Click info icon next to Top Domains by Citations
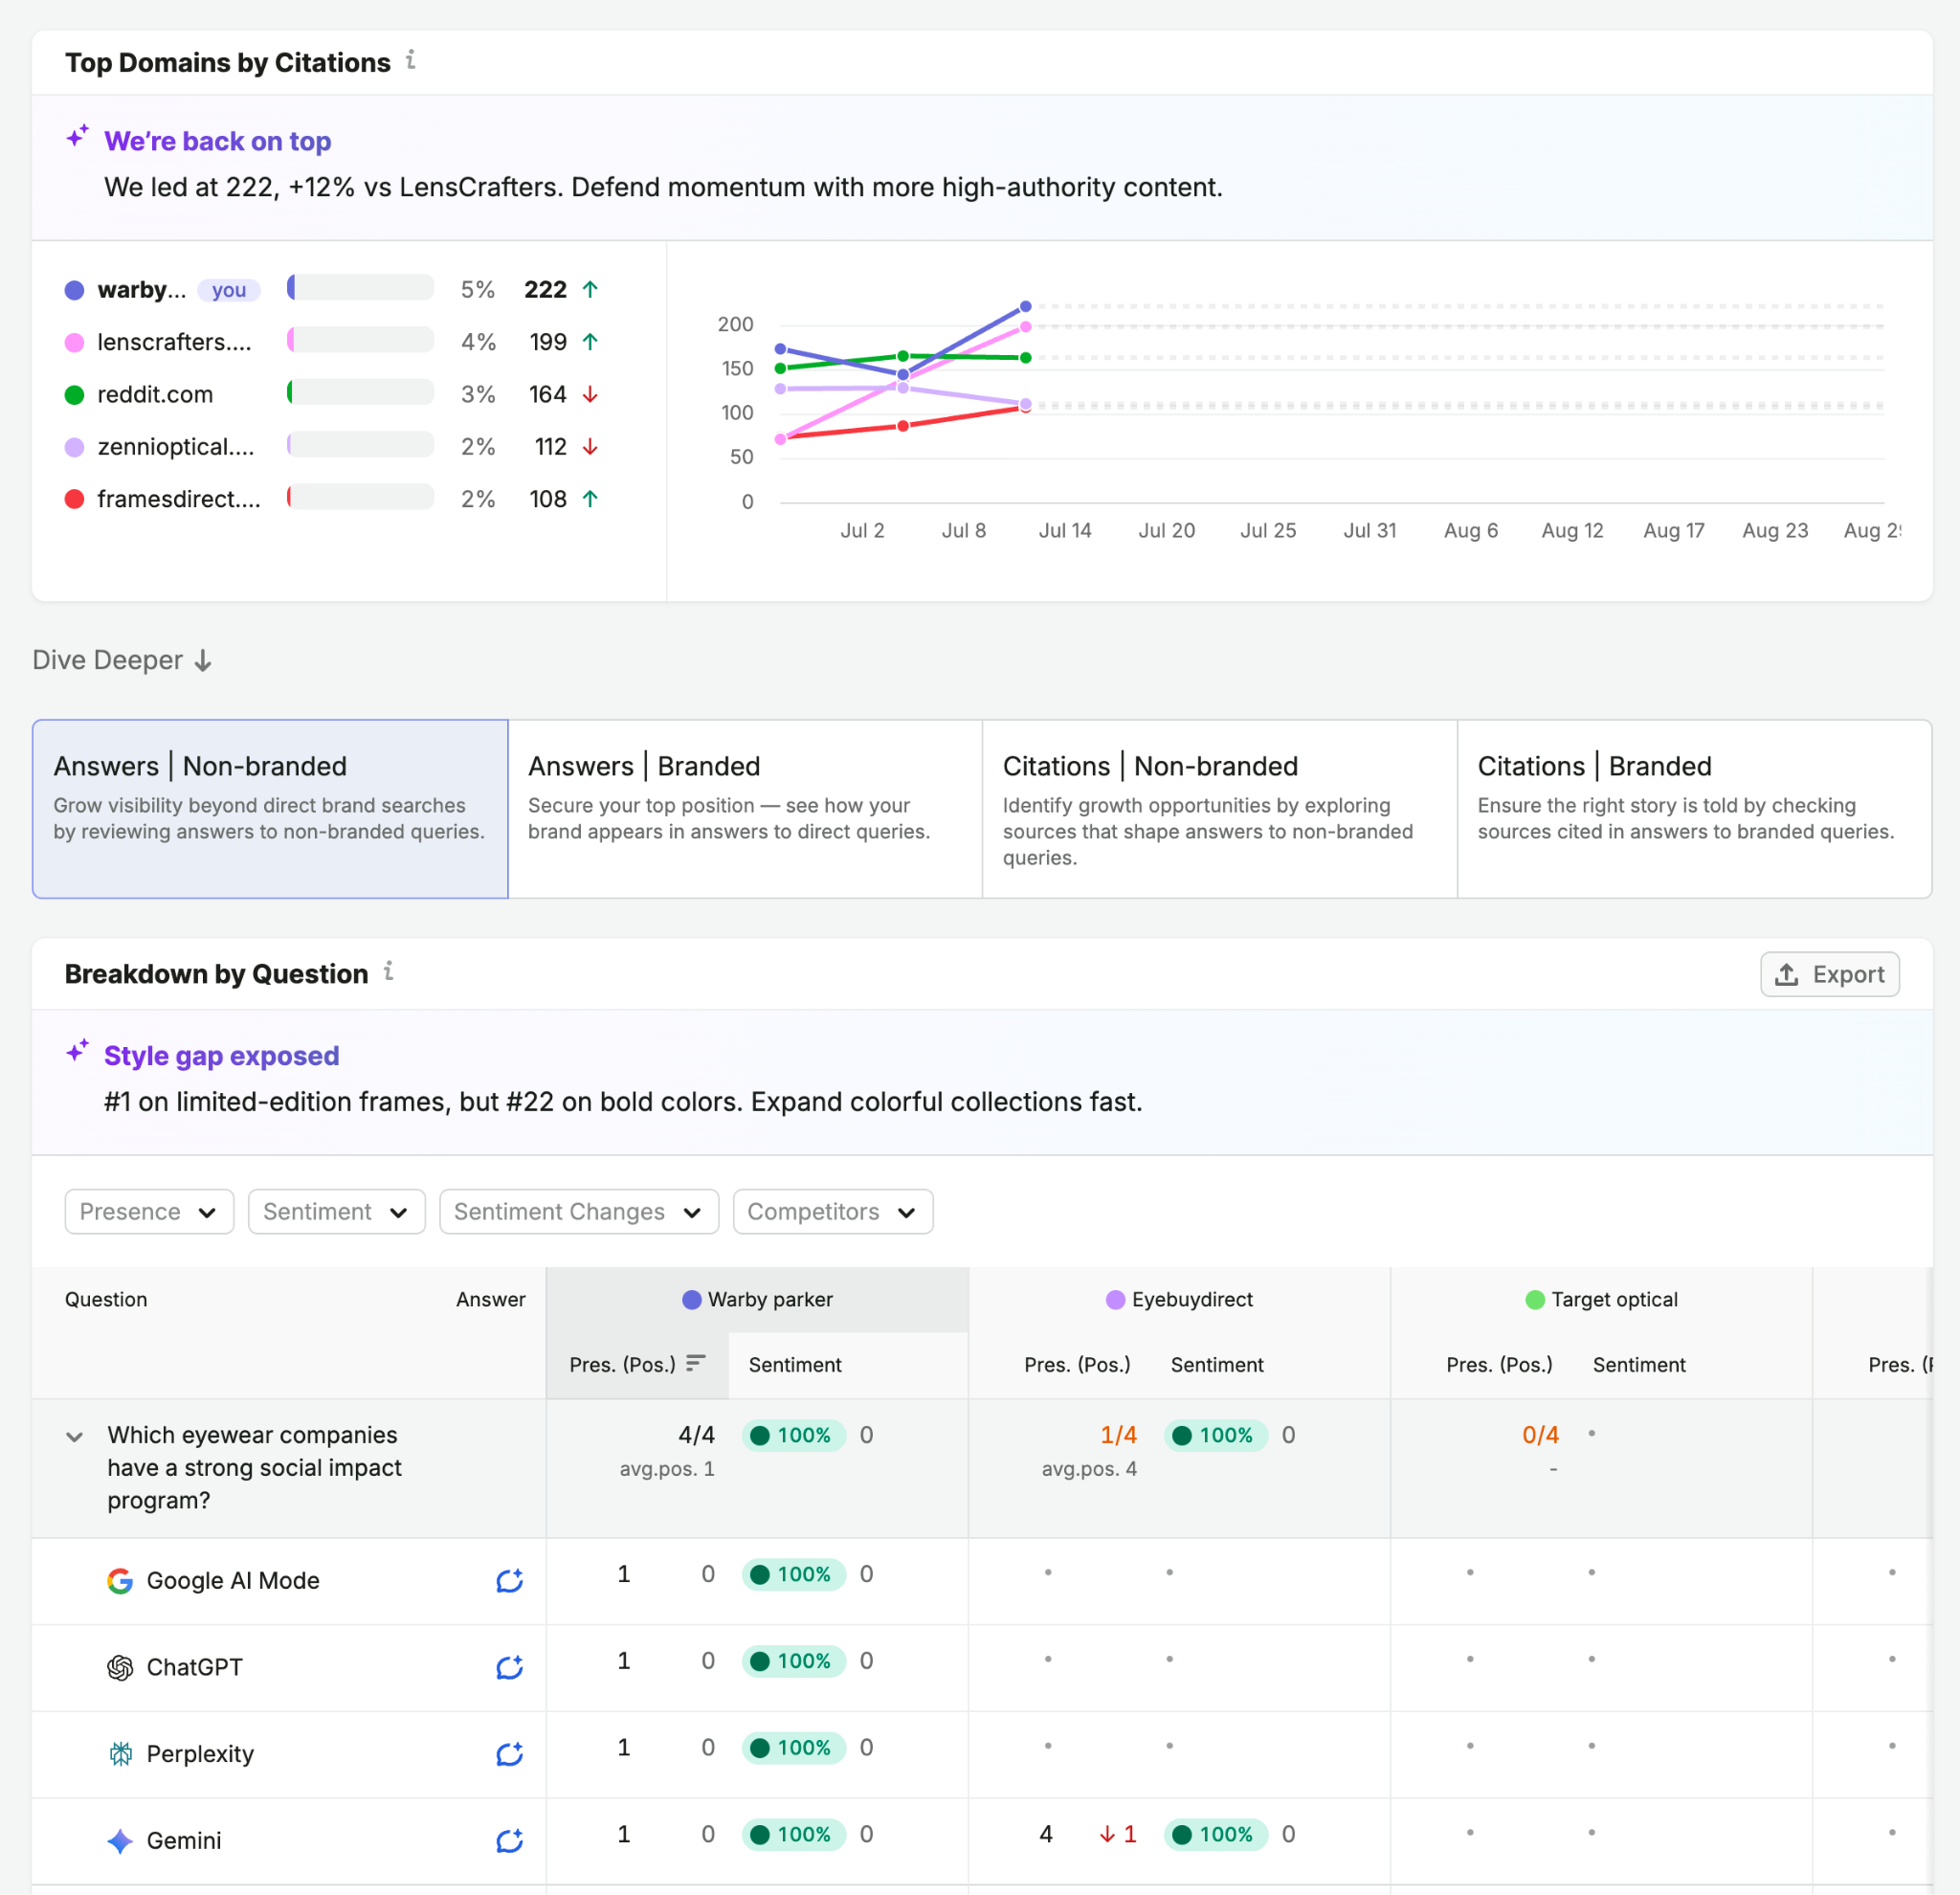Viewport: 1960px width, 1895px height. 410,61
